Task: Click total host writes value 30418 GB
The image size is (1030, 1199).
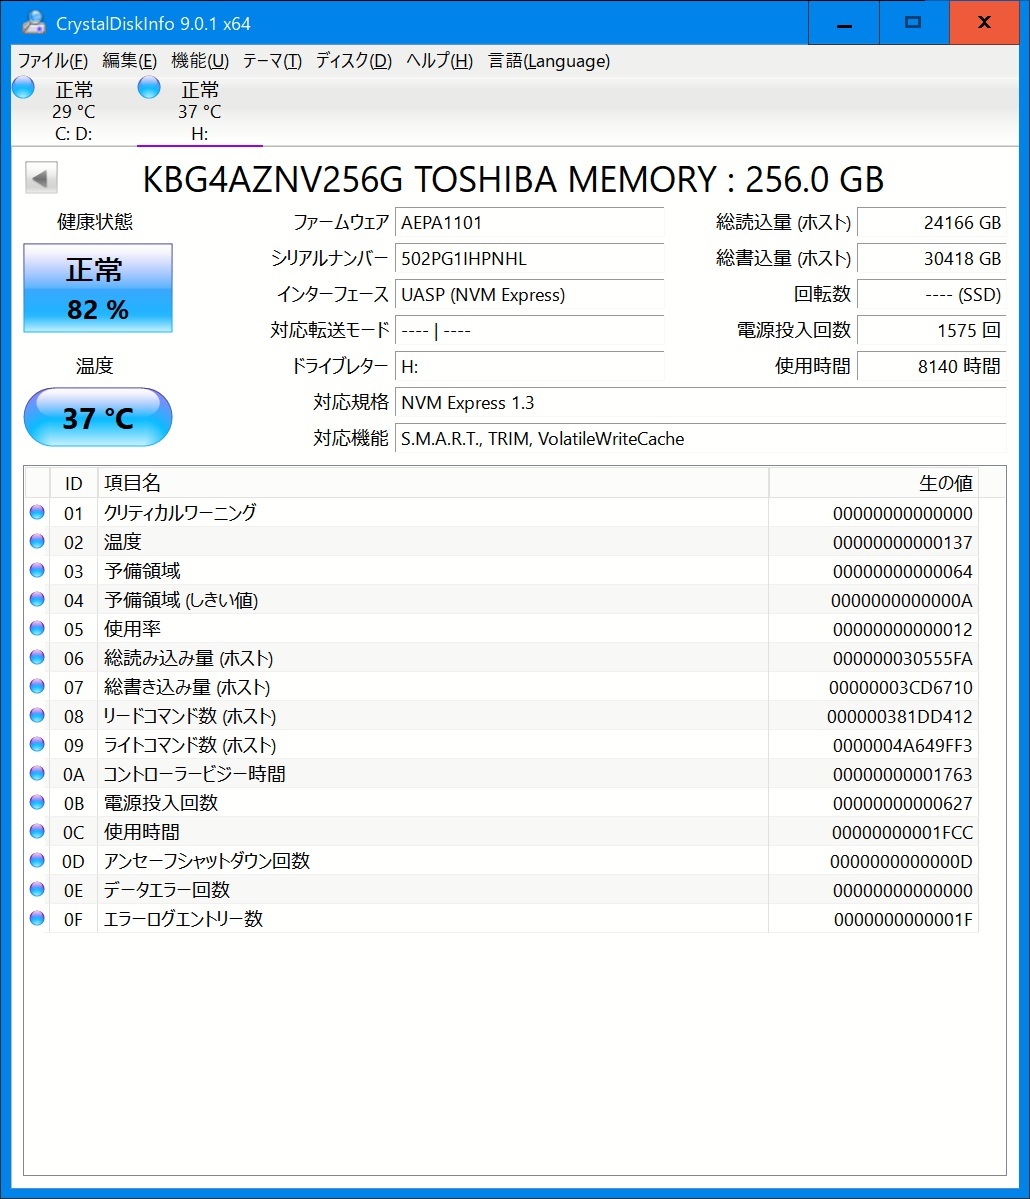Action: pyautogui.click(x=931, y=258)
